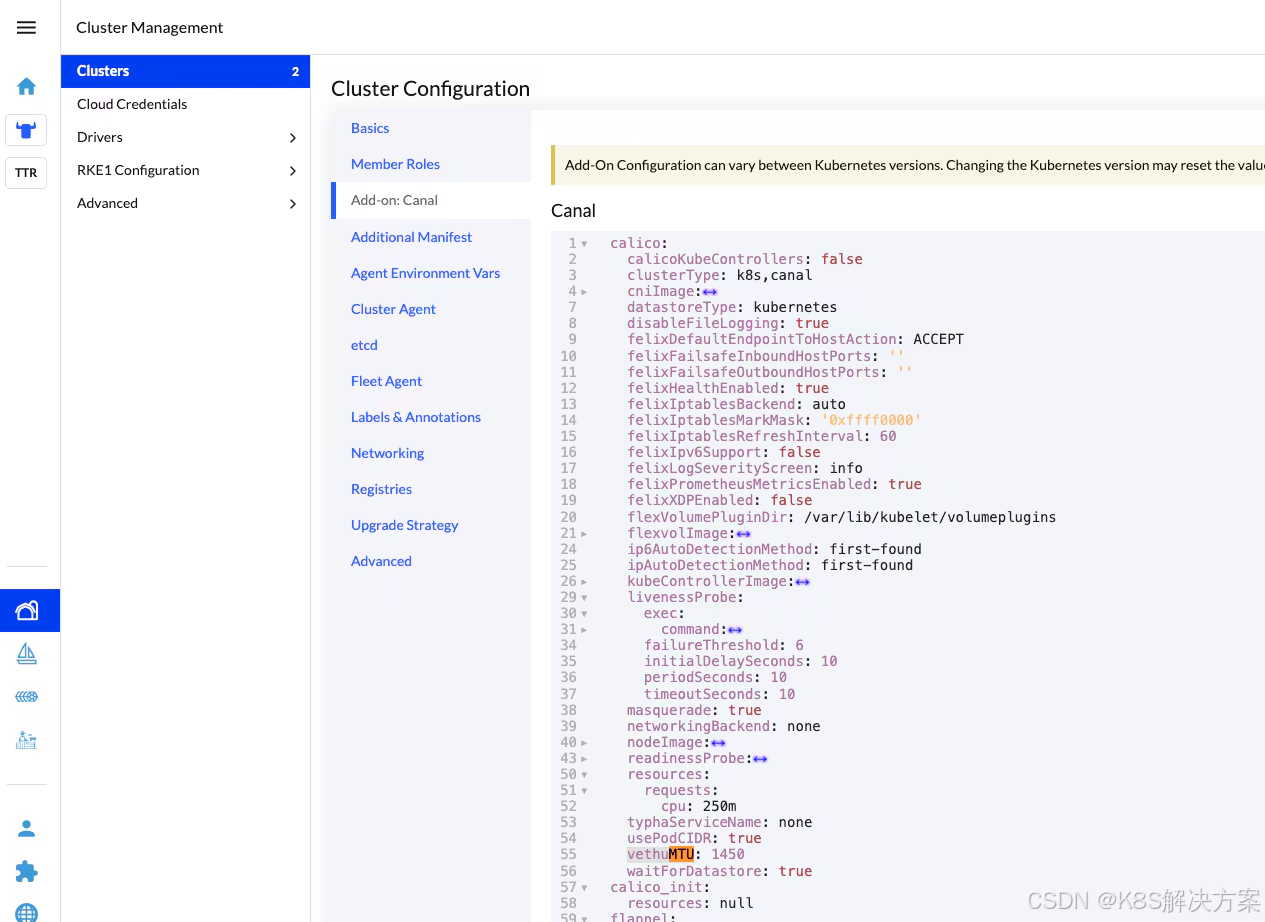
Task: Unfold the collapsed kubeControllerImage value marker
Action: pyautogui.click(x=802, y=581)
